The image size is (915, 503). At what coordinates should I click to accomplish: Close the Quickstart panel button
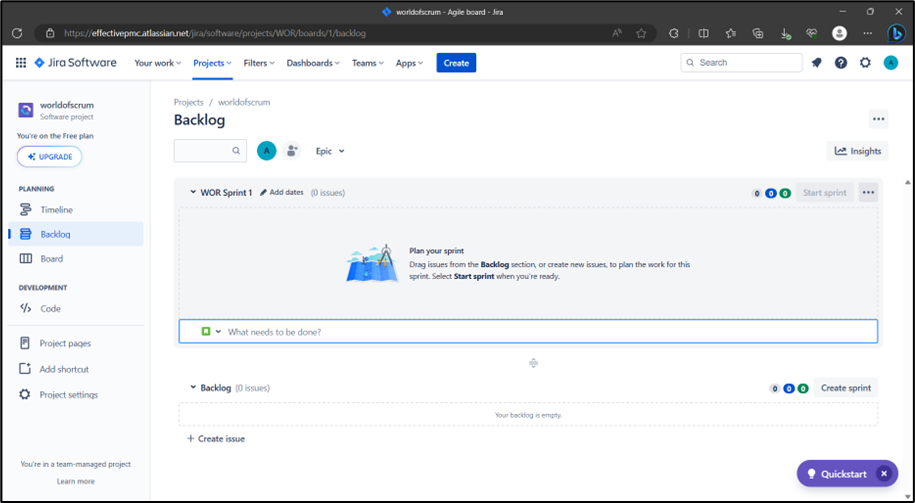[x=884, y=474]
